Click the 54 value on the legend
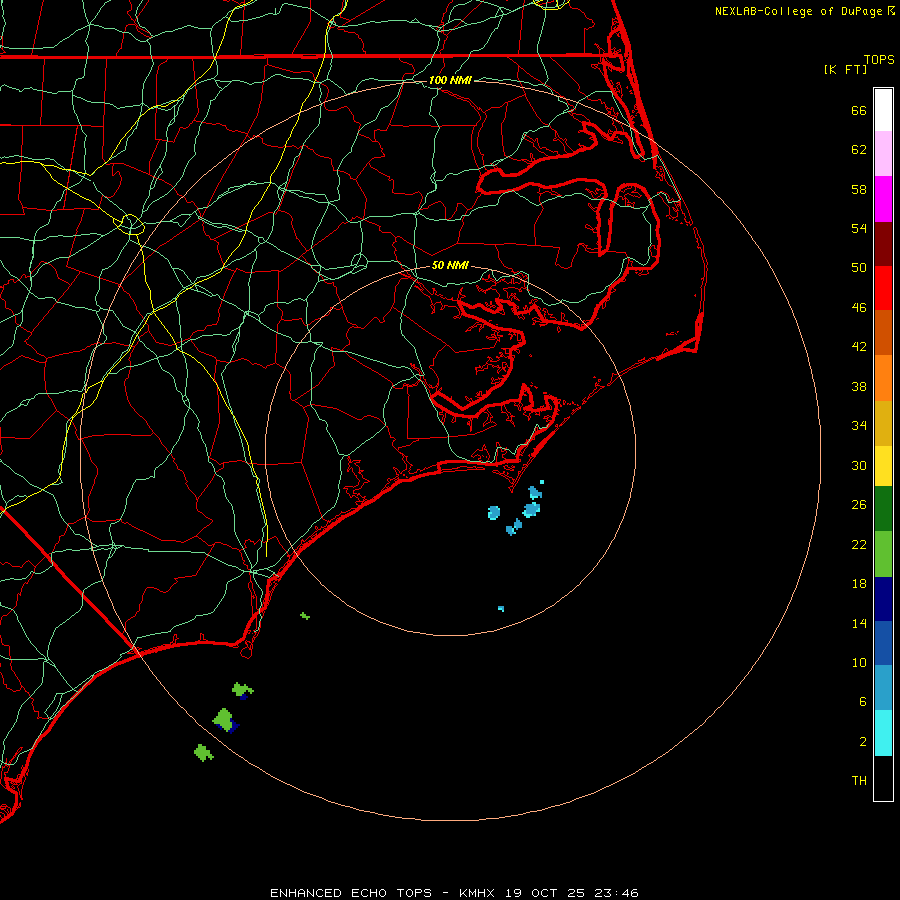Image resolution: width=900 pixels, height=900 pixels. 859,228
